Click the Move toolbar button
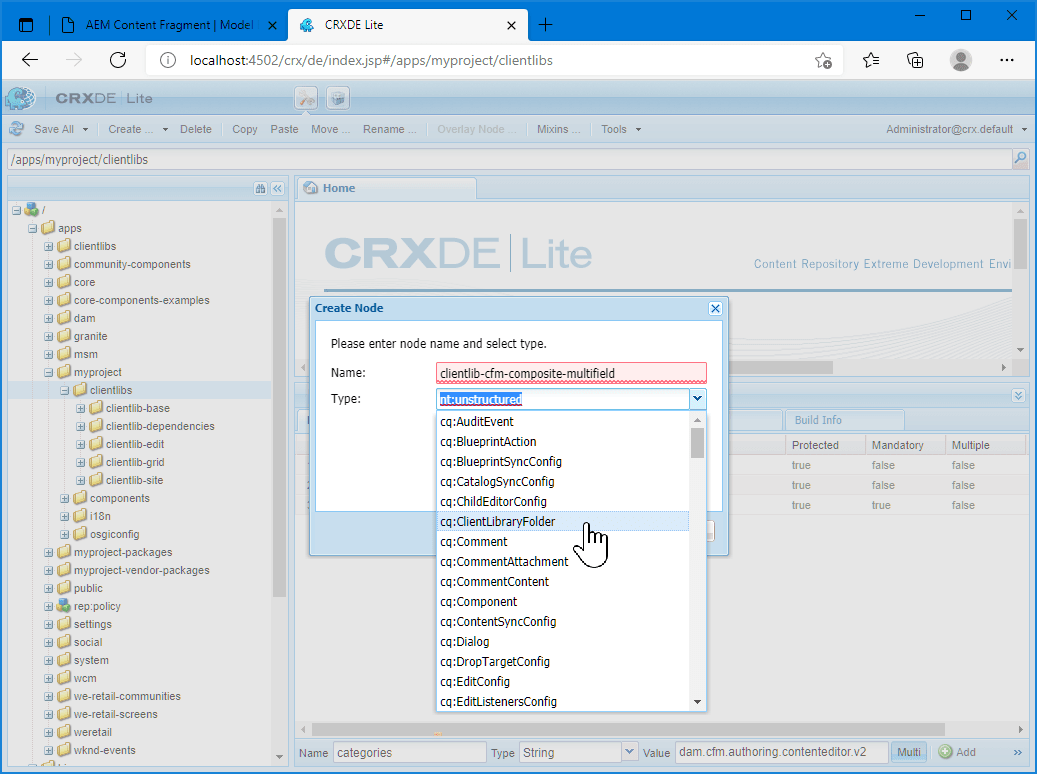The height and width of the screenshot is (774, 1037). (331, 130)
